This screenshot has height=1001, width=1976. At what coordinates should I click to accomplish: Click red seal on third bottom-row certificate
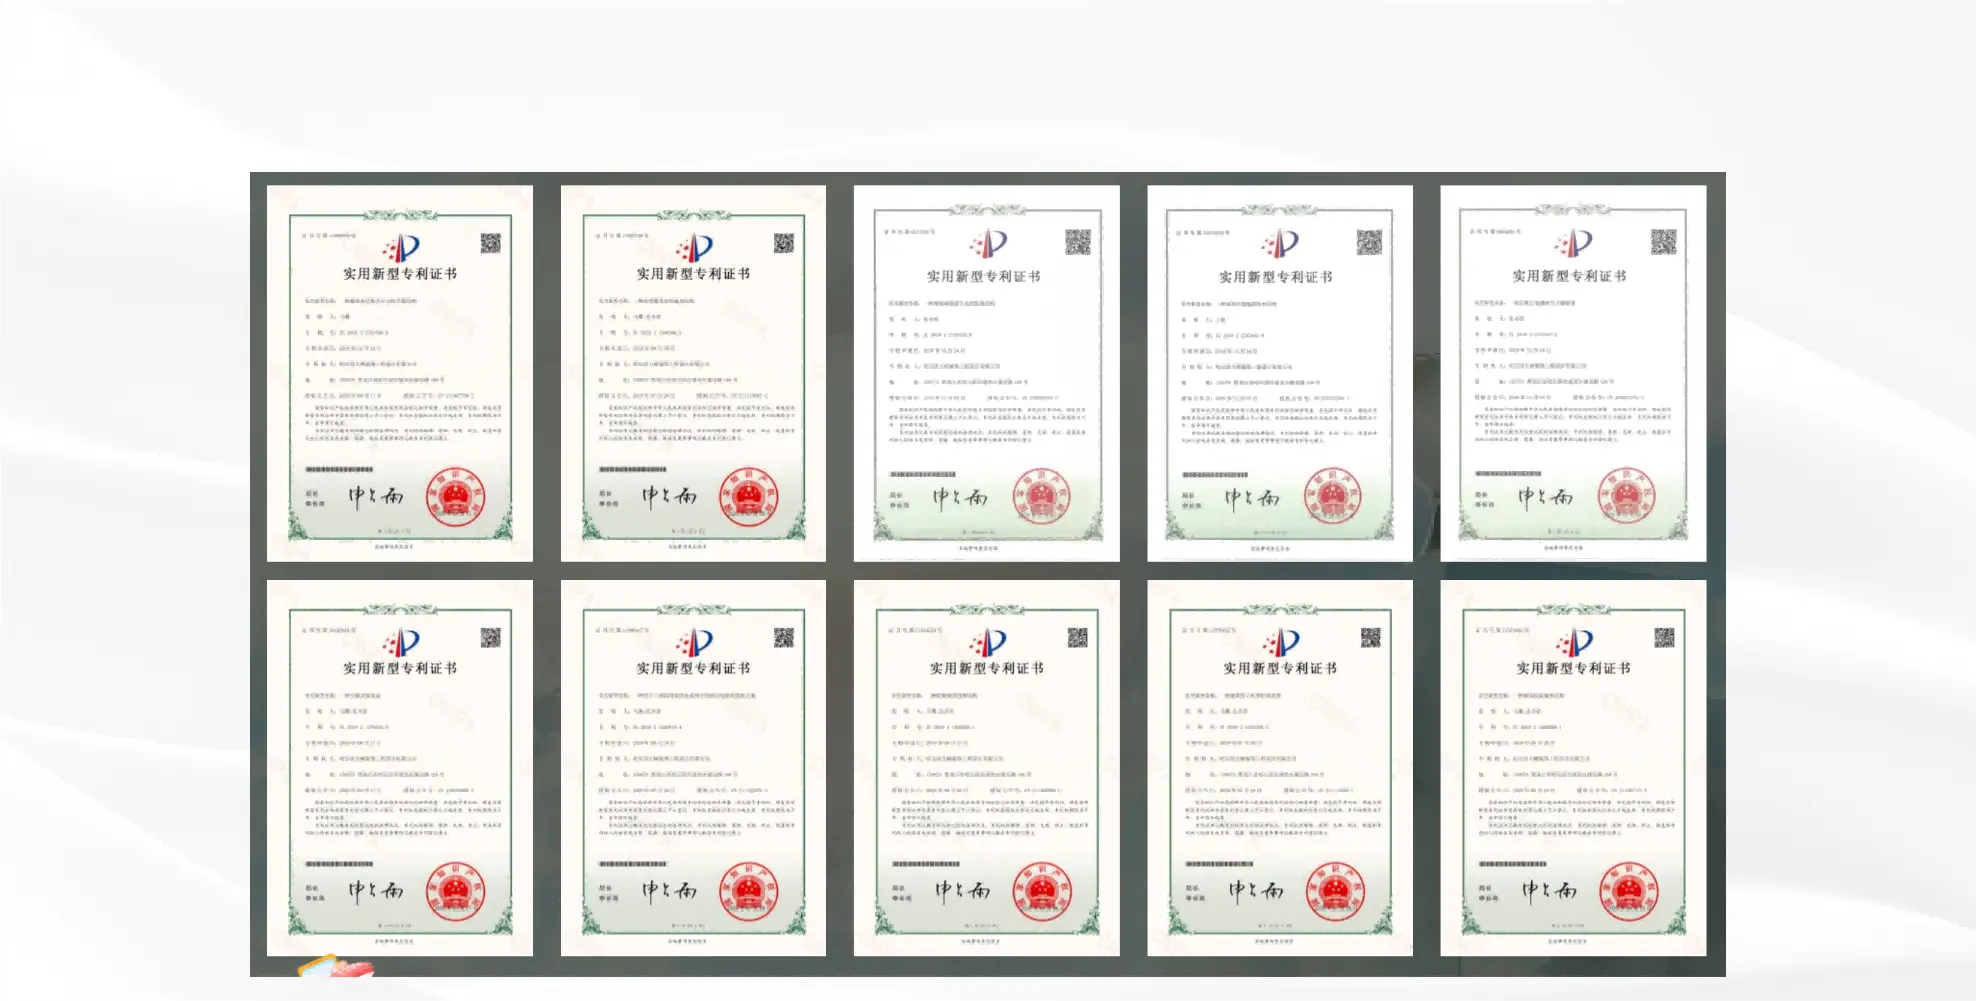tap(1041, 891)
